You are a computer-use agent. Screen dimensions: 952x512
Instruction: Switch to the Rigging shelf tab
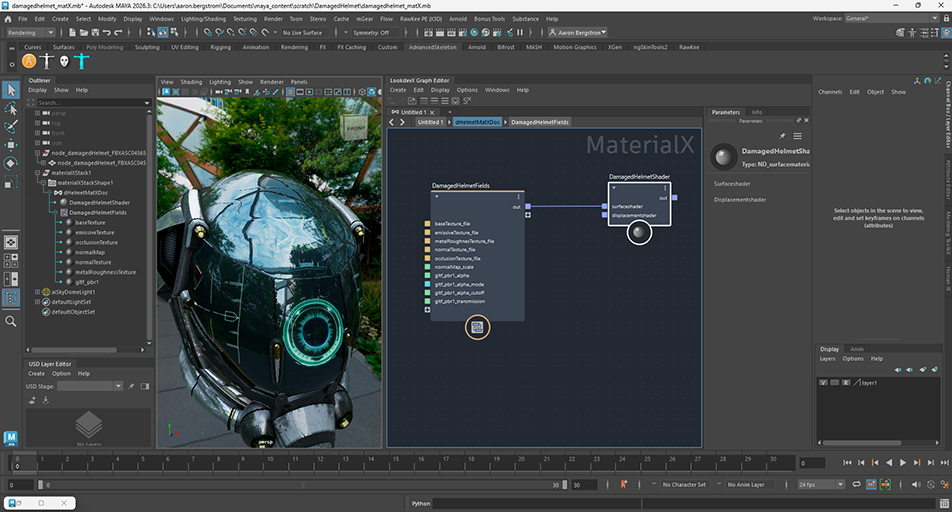[x=220, y=47]
